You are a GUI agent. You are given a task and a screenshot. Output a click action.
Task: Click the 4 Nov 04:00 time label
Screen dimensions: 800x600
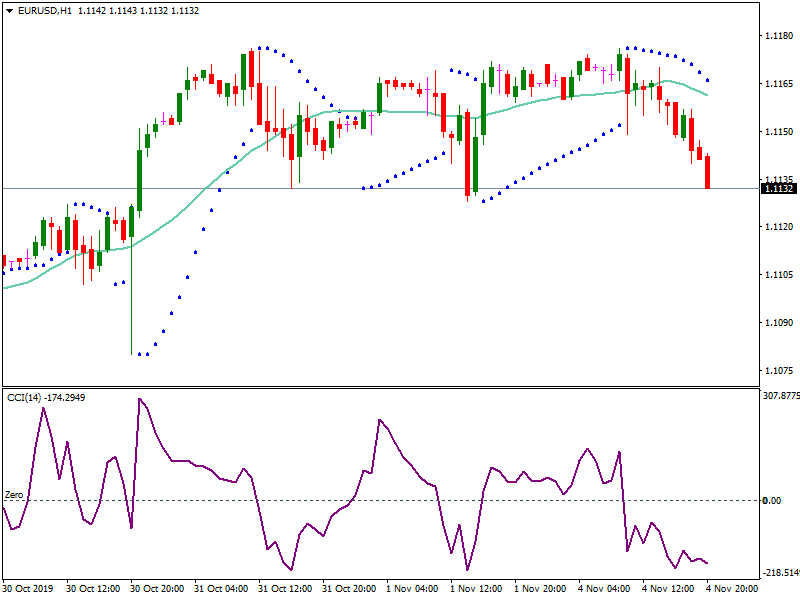[604, 589]
